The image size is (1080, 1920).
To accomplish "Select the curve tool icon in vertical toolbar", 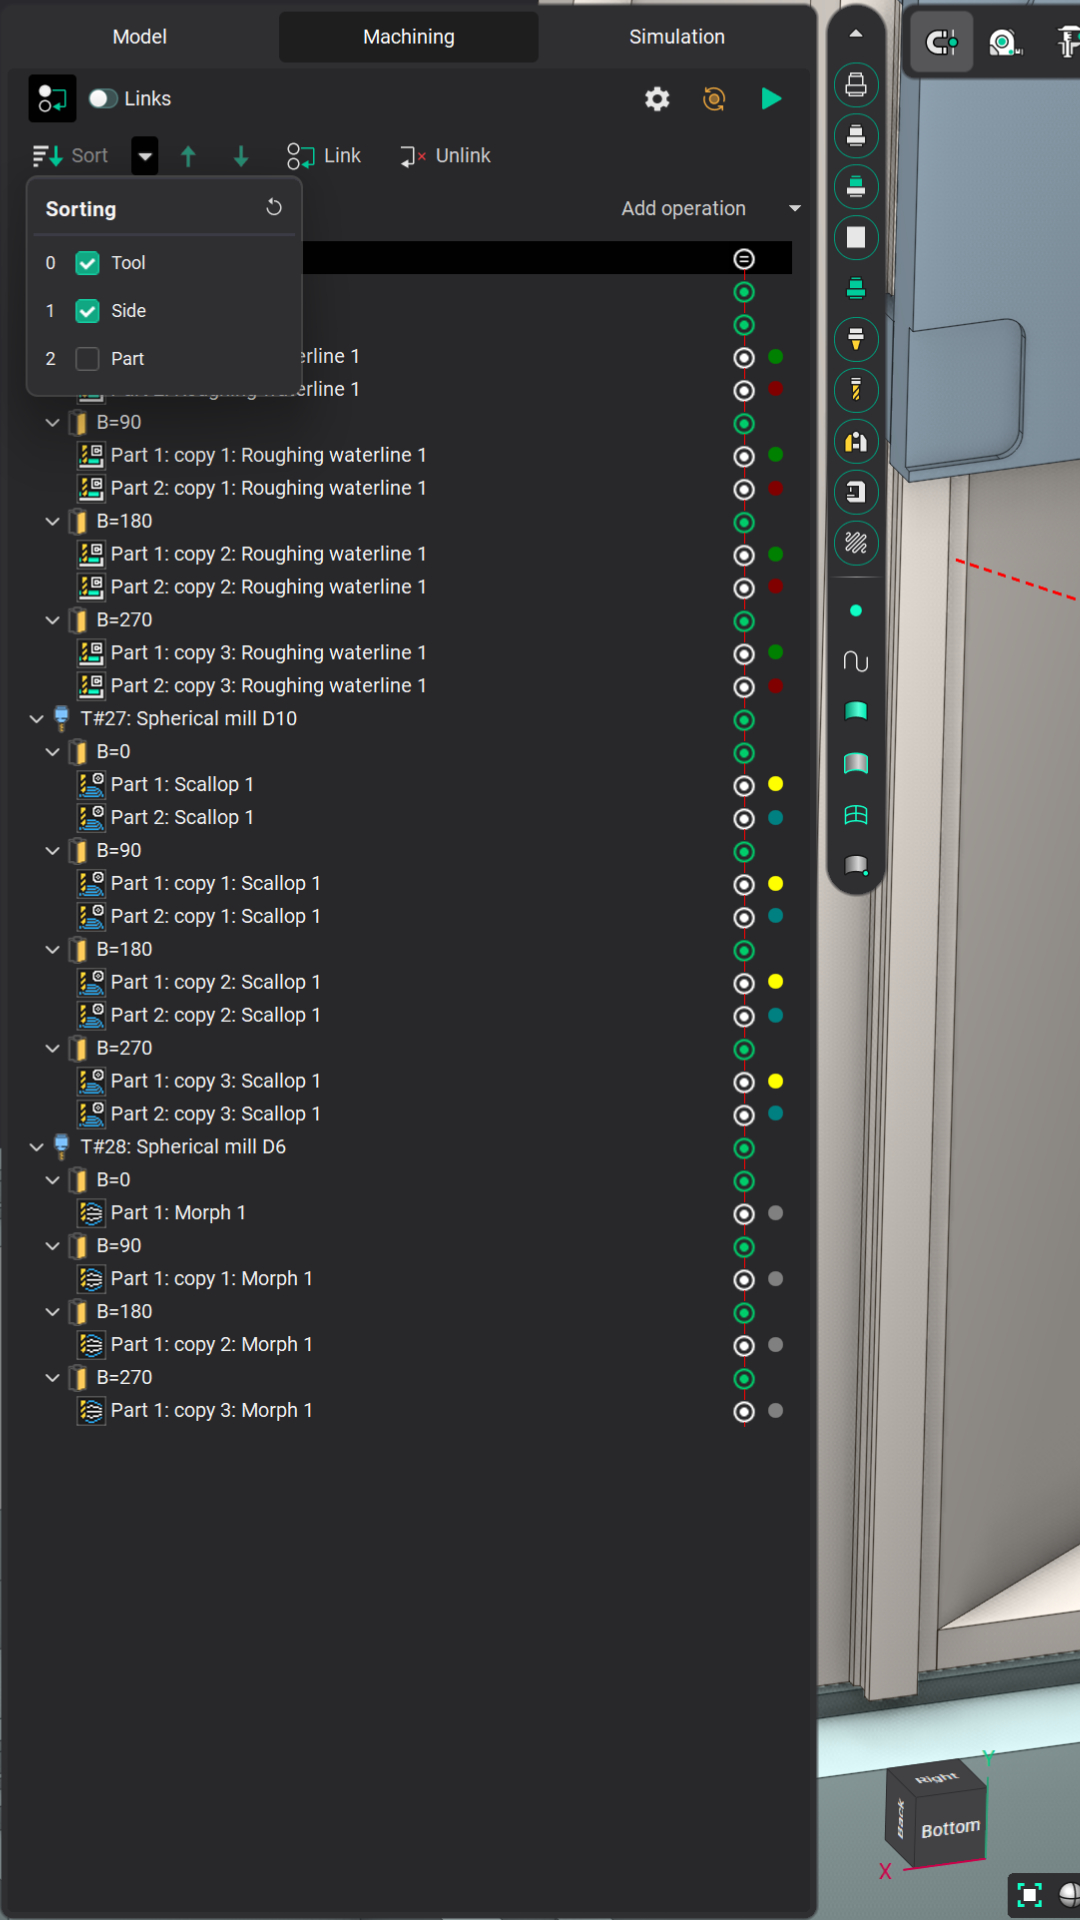I will (856, 661).
